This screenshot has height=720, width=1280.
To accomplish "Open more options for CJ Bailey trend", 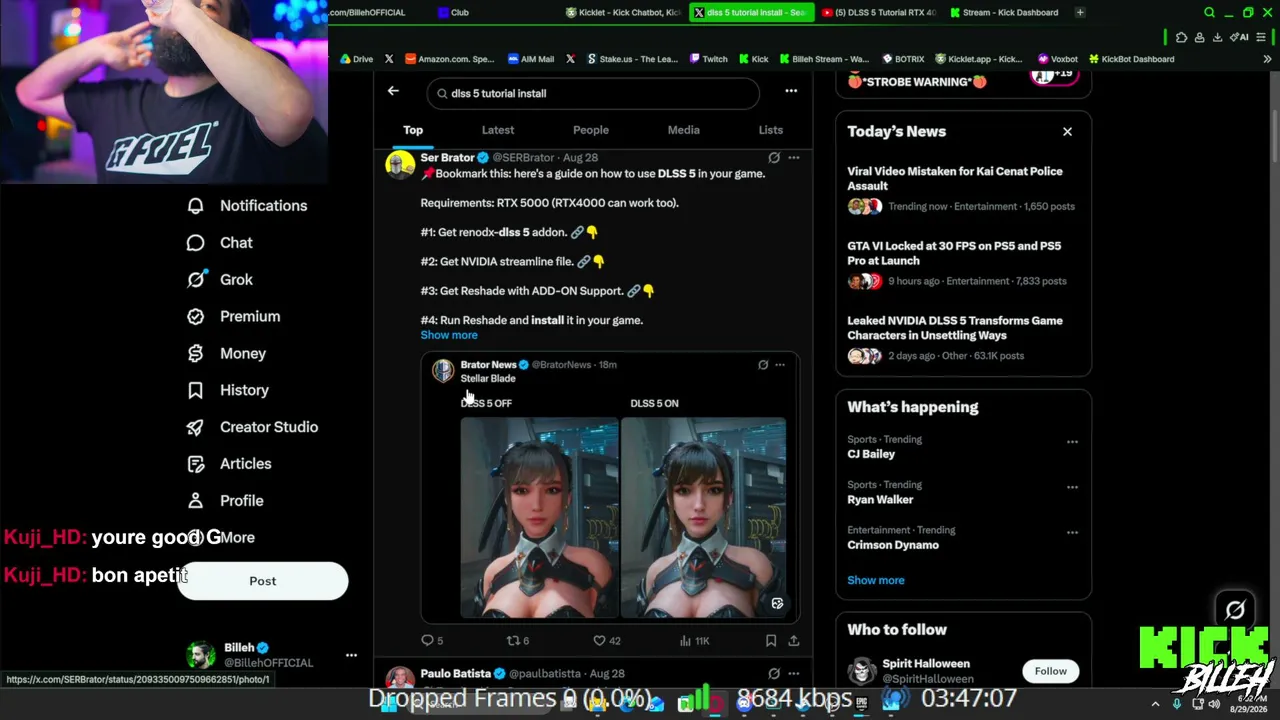I will point(1072,442).
